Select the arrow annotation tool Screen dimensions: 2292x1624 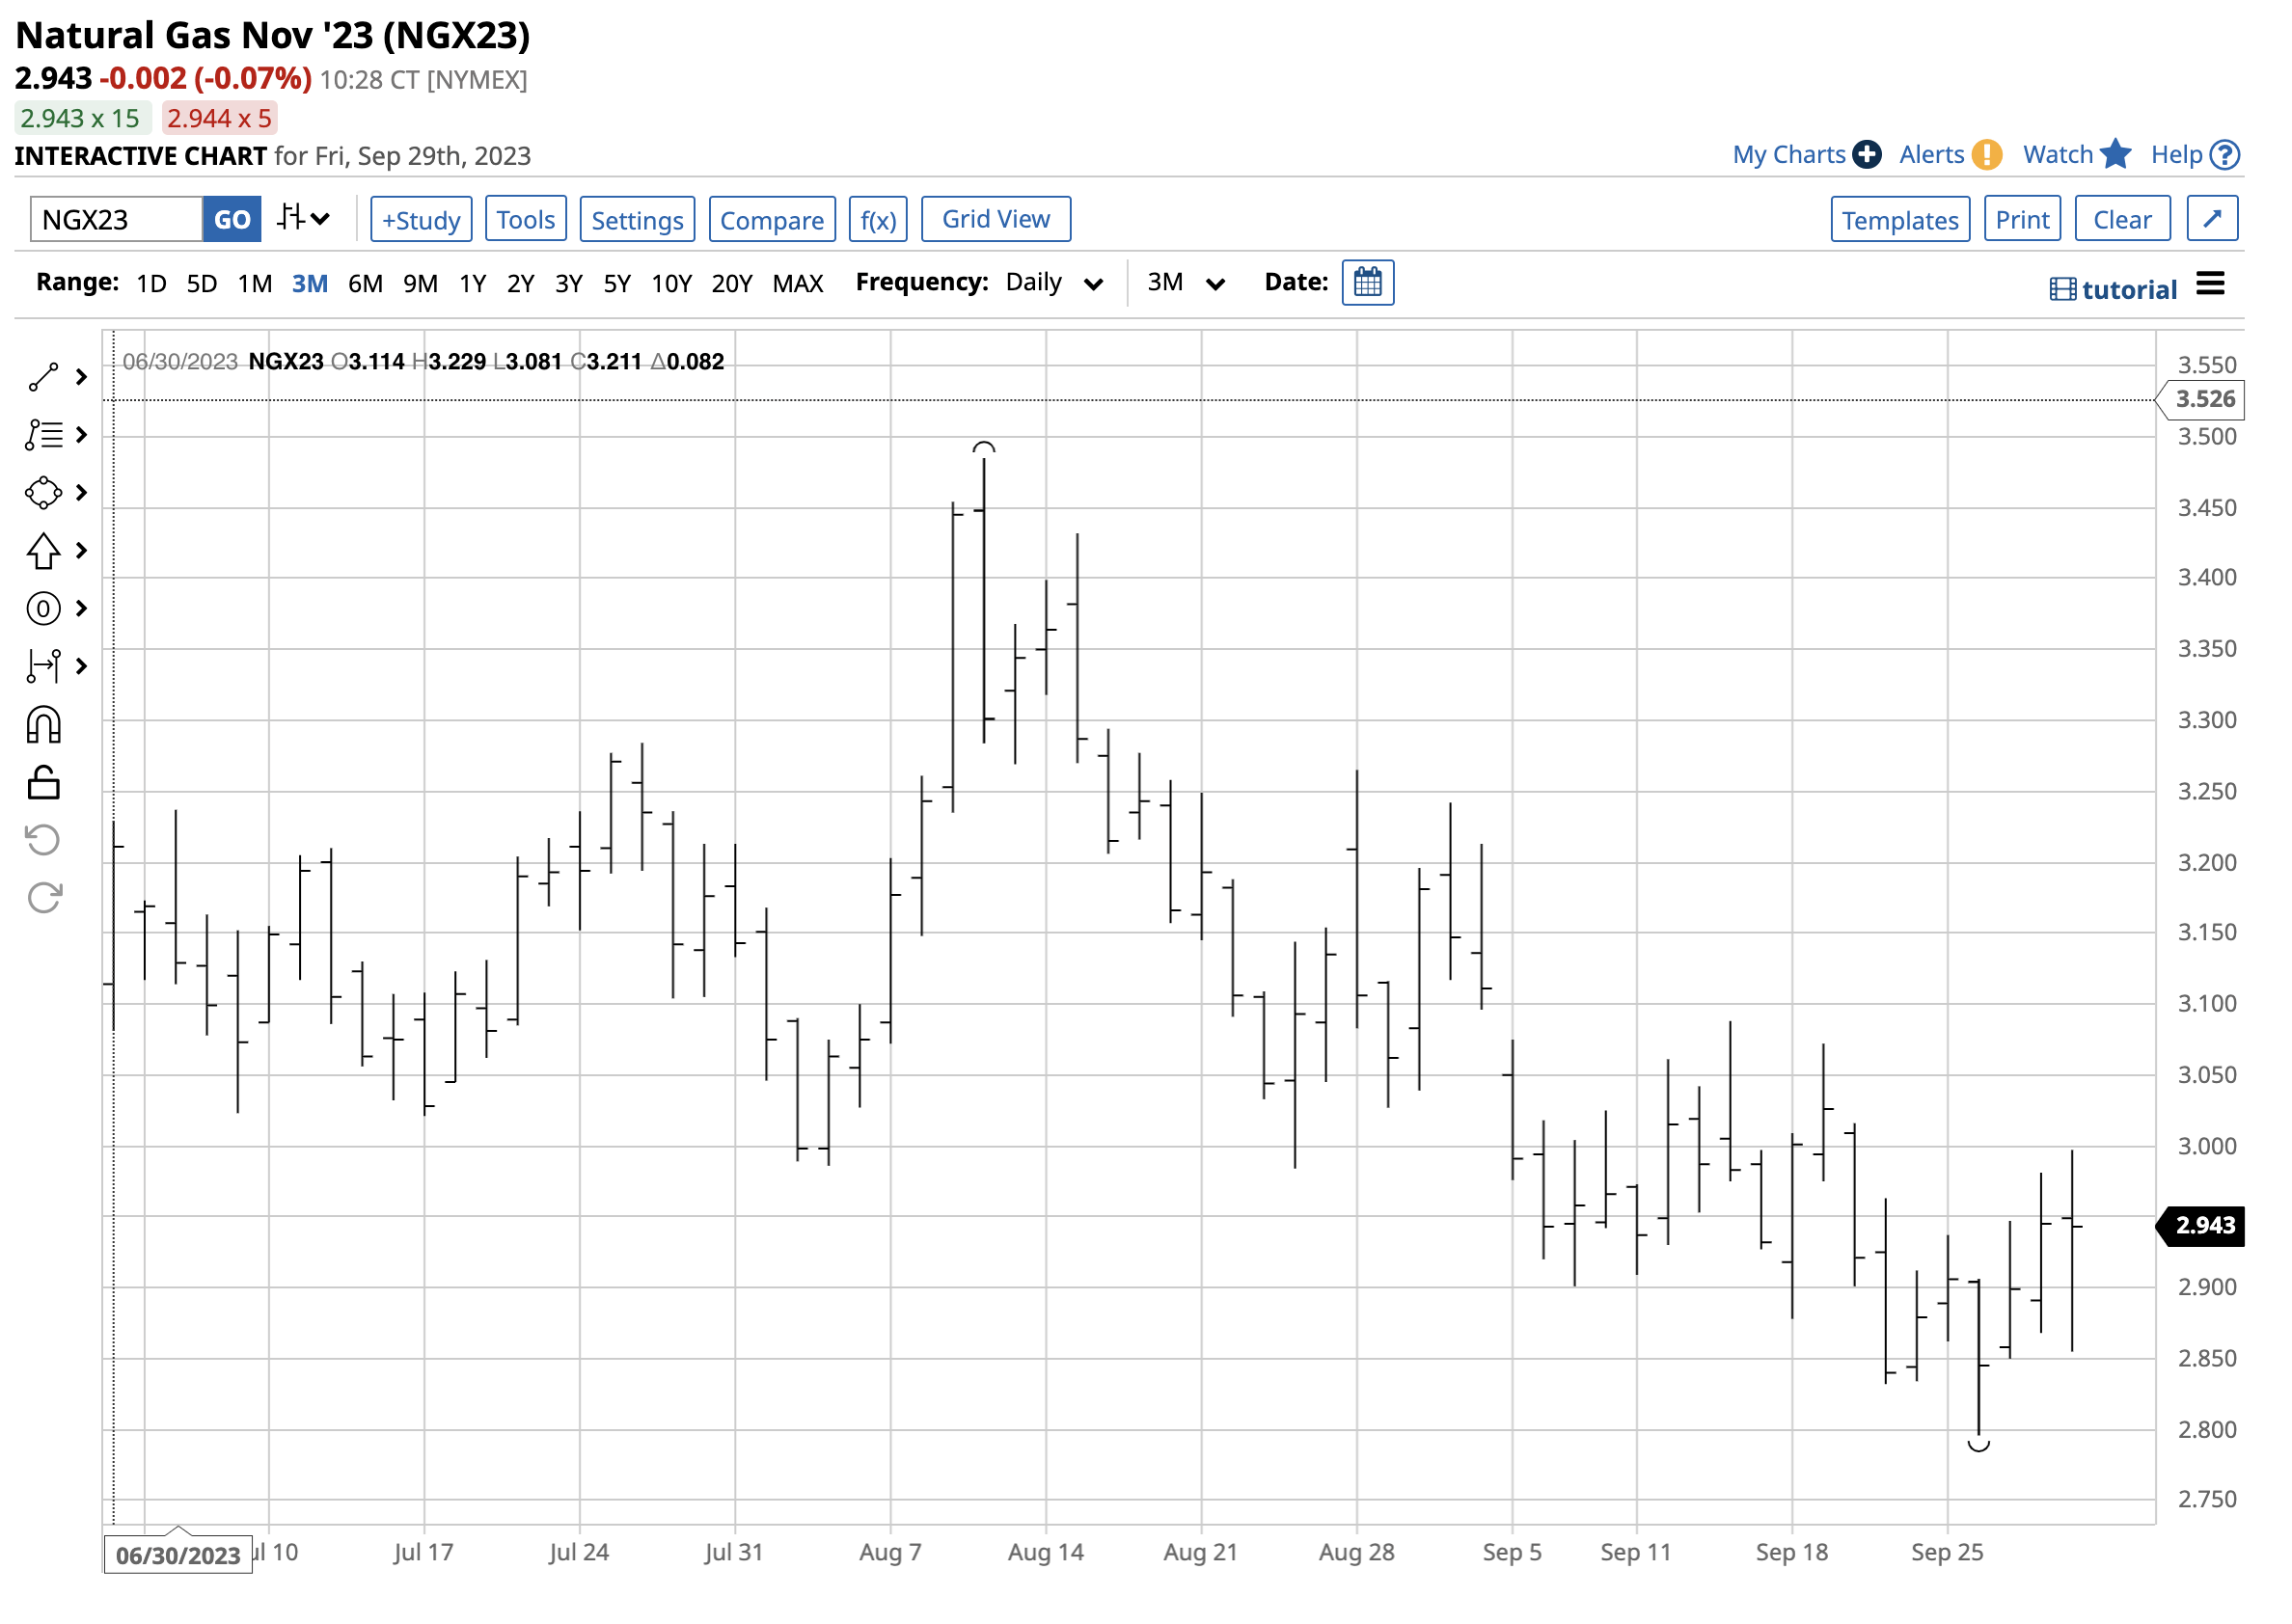(44, 551)
